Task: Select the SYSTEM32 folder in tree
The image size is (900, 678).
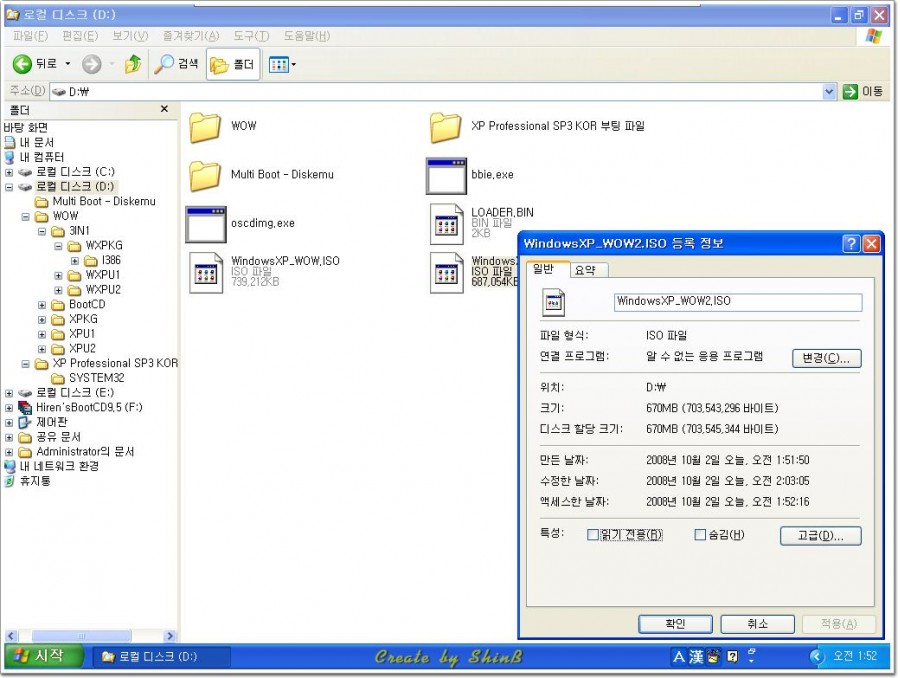Action: pyautogui.click(x=96, y=378)
